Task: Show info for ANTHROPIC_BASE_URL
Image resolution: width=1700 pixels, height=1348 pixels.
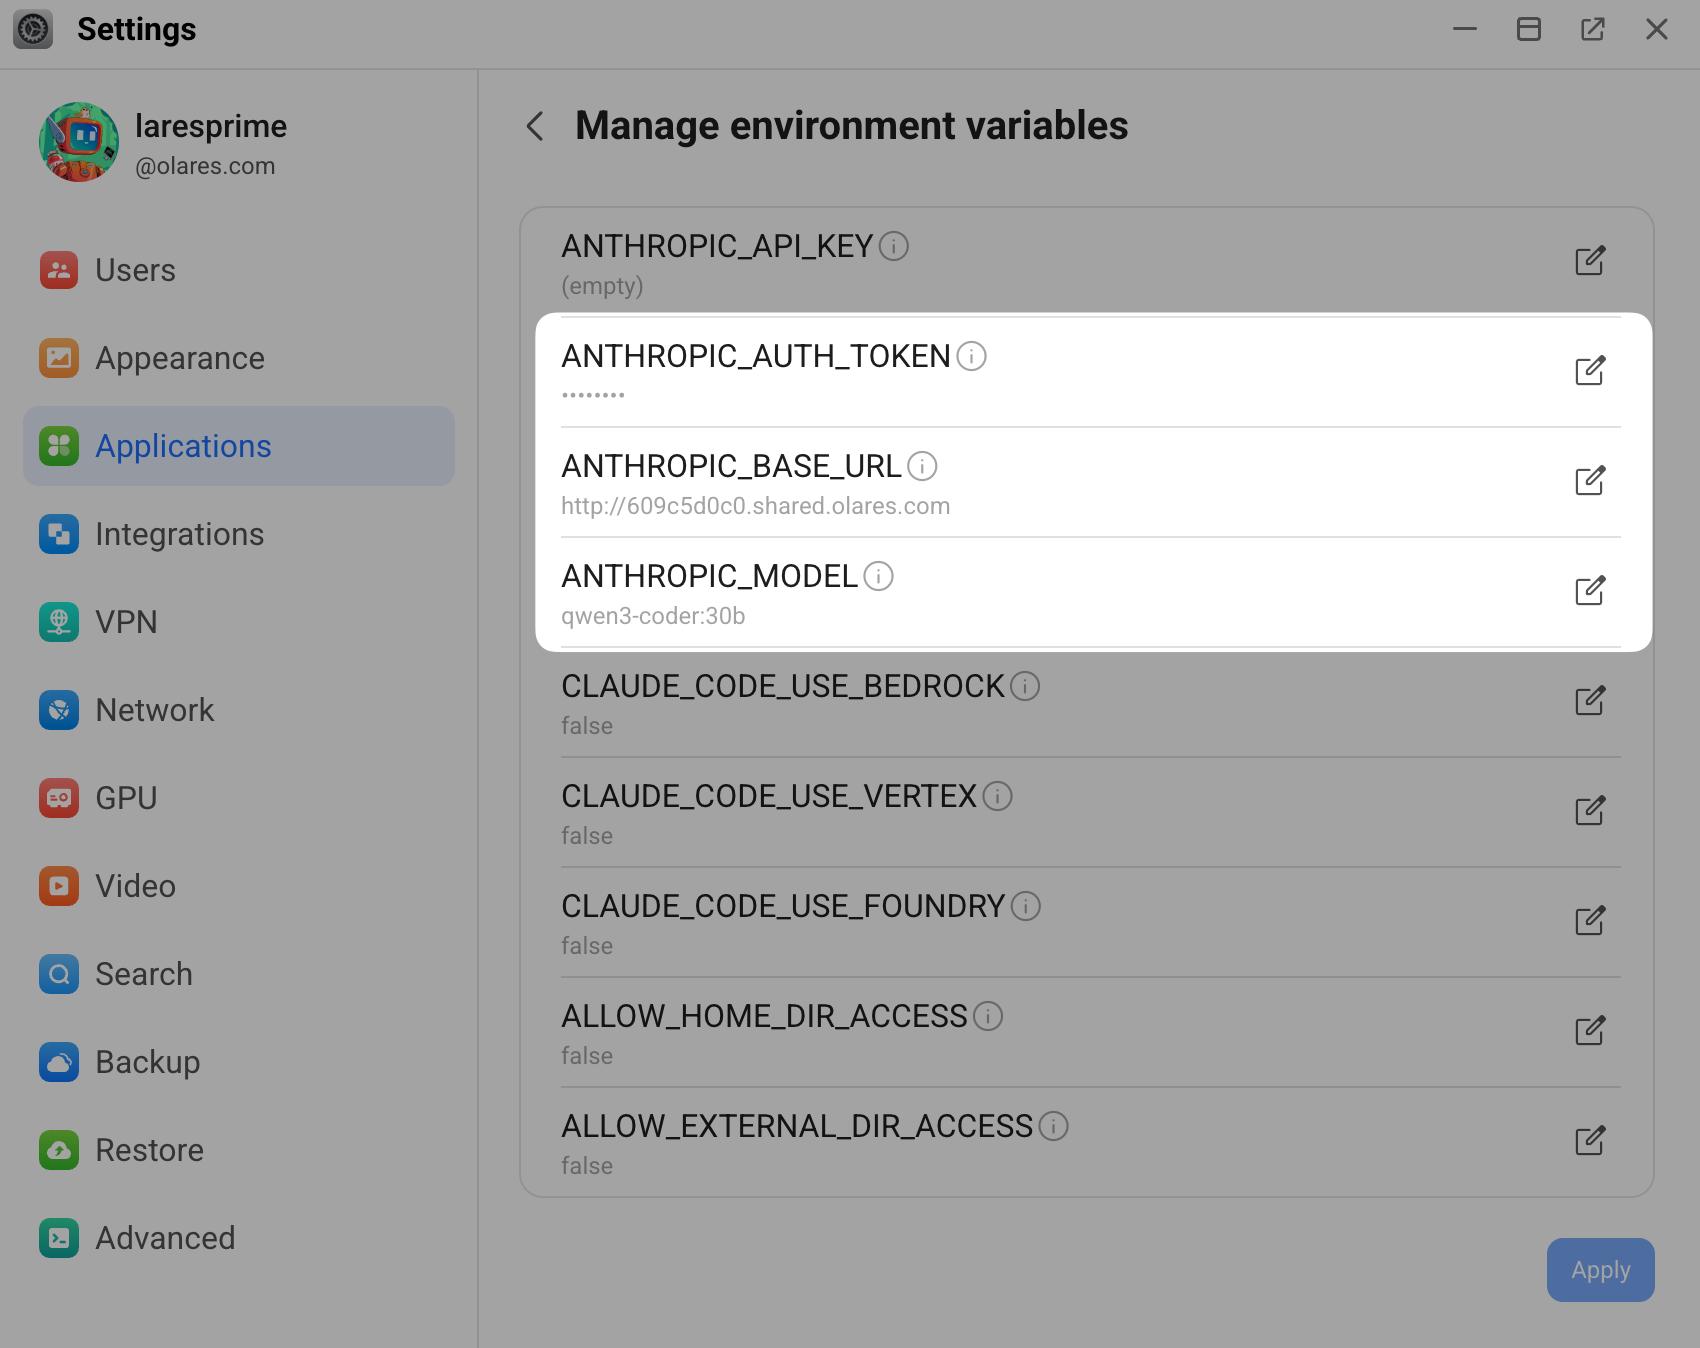Action: [x=922, y=466]
